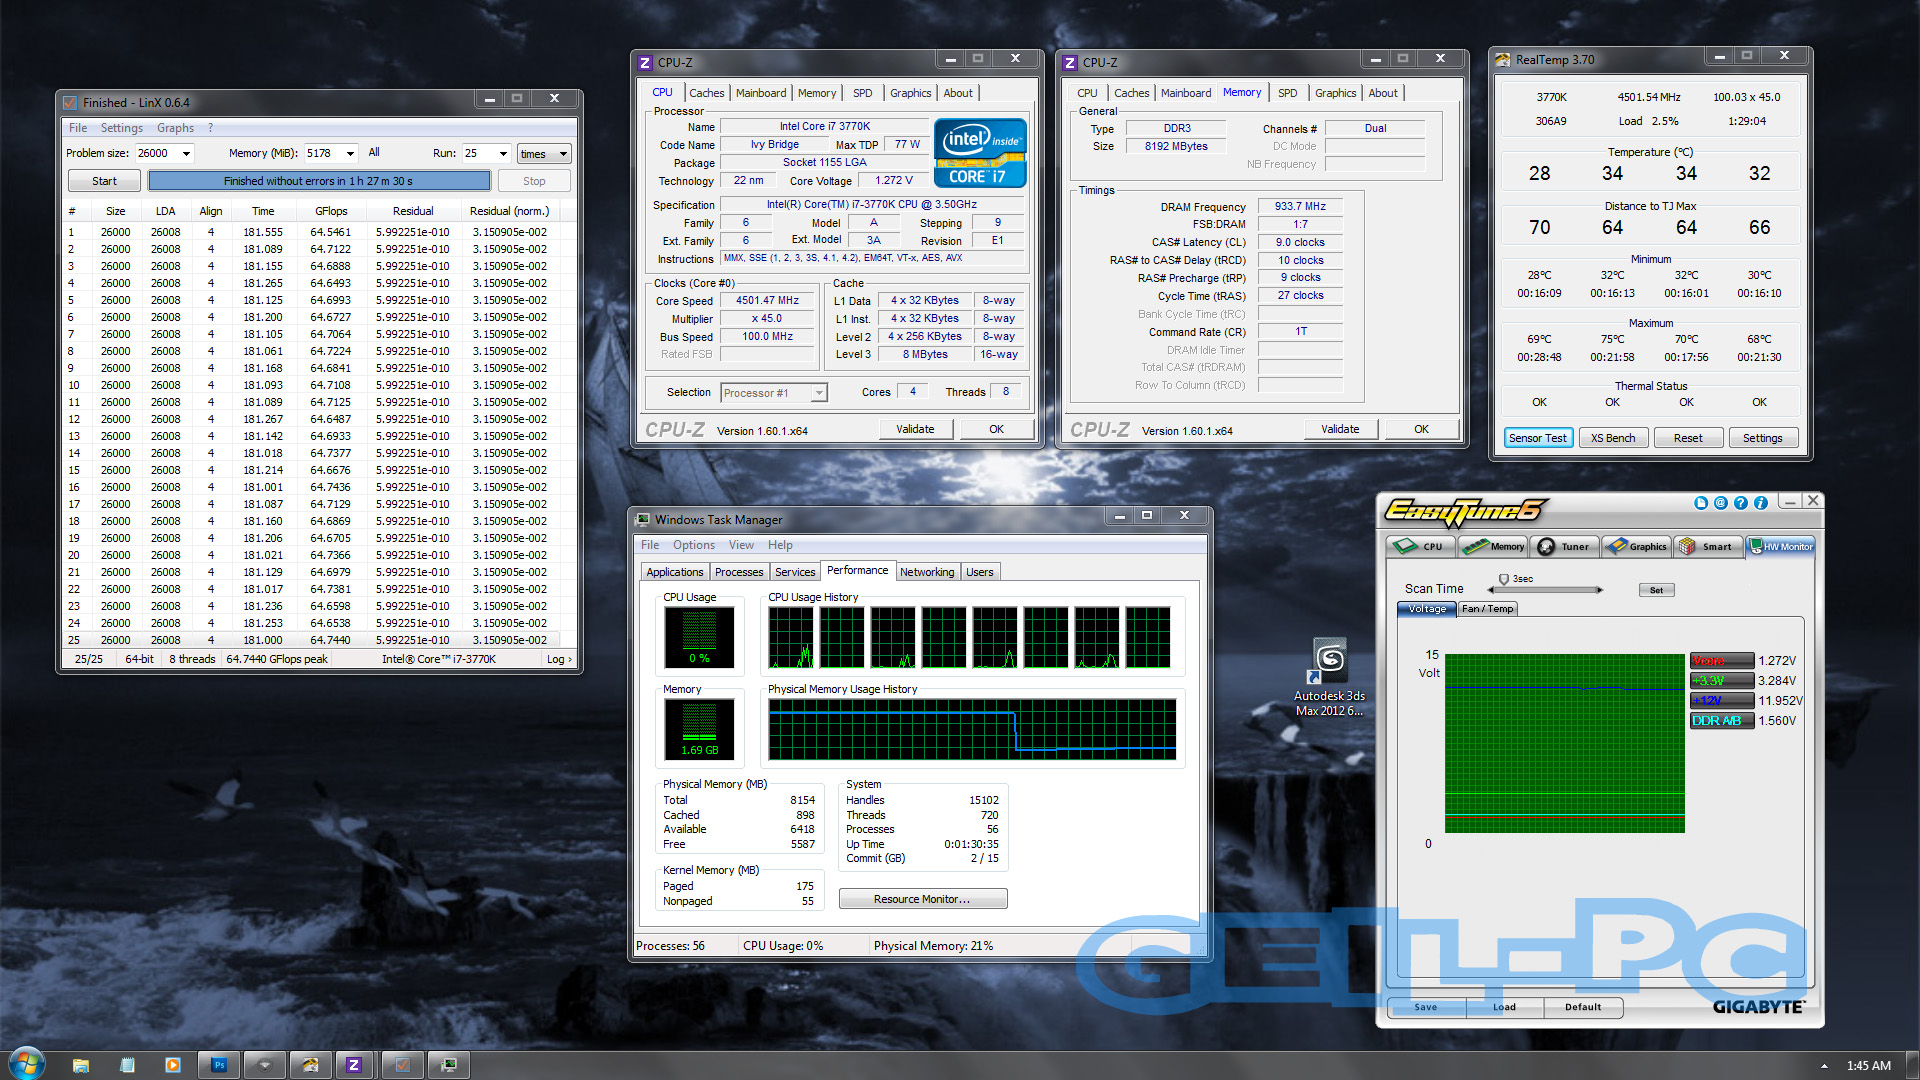Viewport: 1920px width, 1080px height.
Task: Click the Photoshop taskbar icon
Action: point(219,1065)
